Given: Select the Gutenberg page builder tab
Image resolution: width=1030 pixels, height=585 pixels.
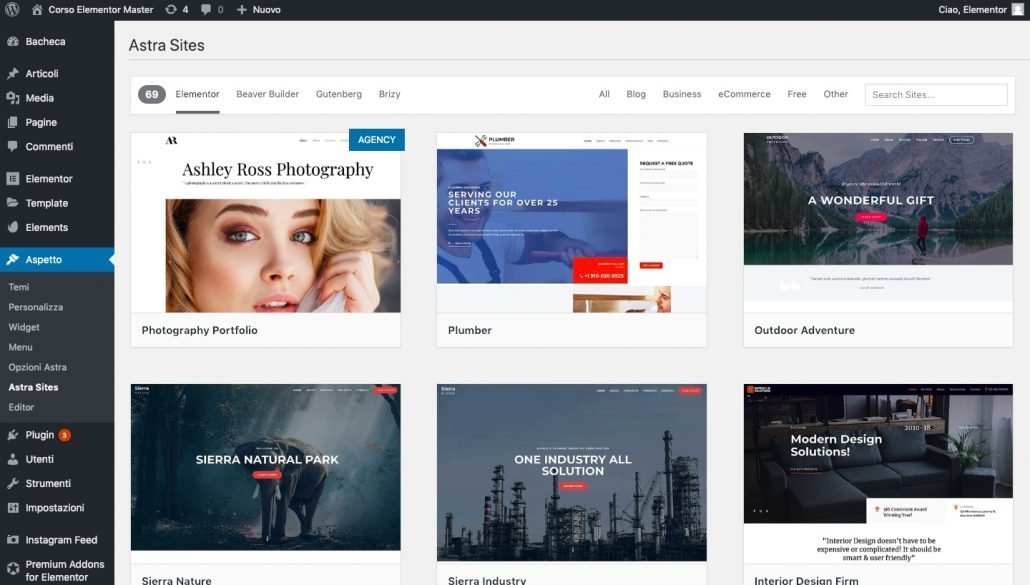Looking at the screenshot, I should point(339,94).
